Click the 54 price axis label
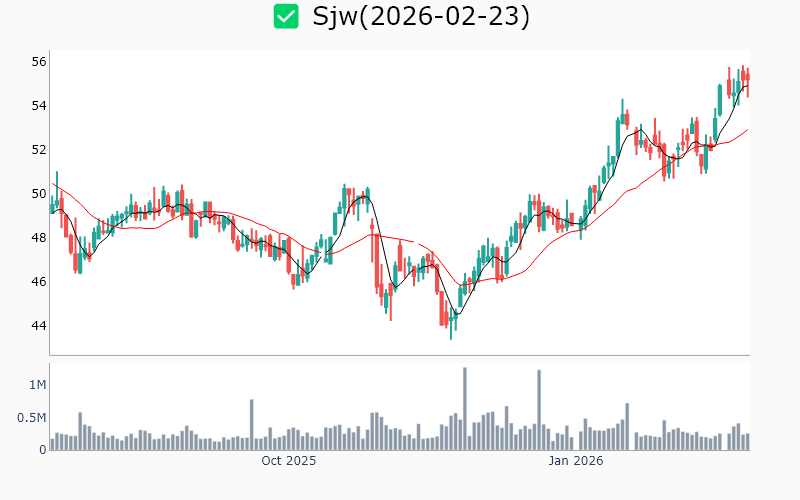Viewport: 800px width, 500px height. [x=38, y=105]
